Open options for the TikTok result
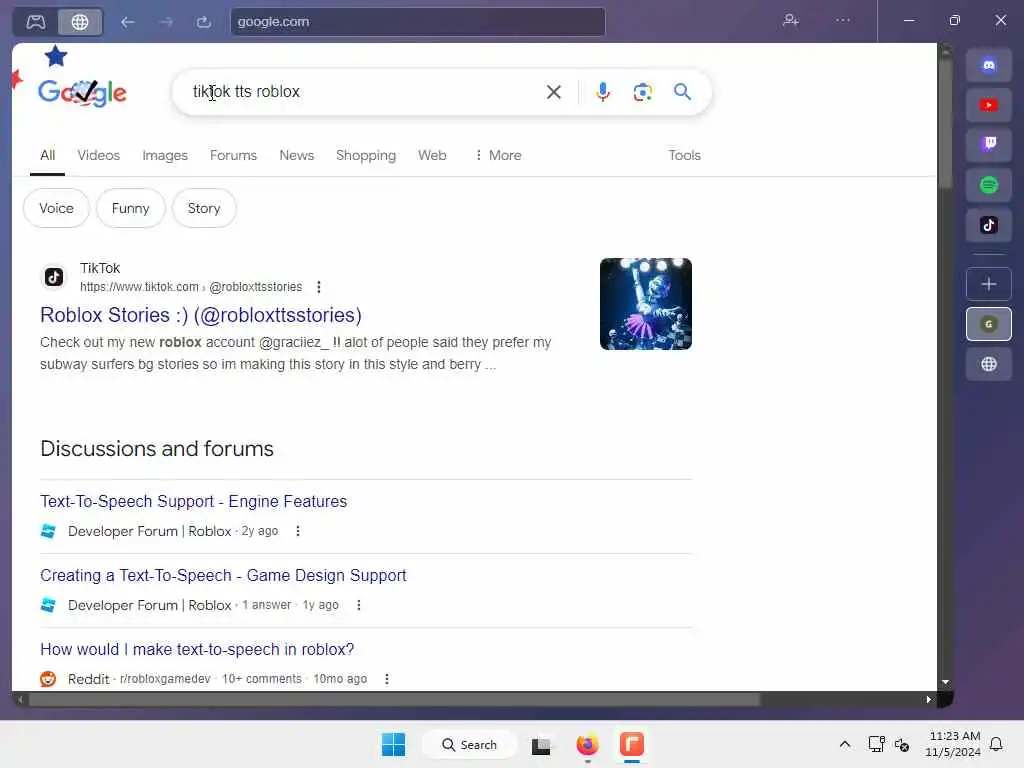Image resolution: width=1024 pixels, height=768 pixels. [319, 287]
